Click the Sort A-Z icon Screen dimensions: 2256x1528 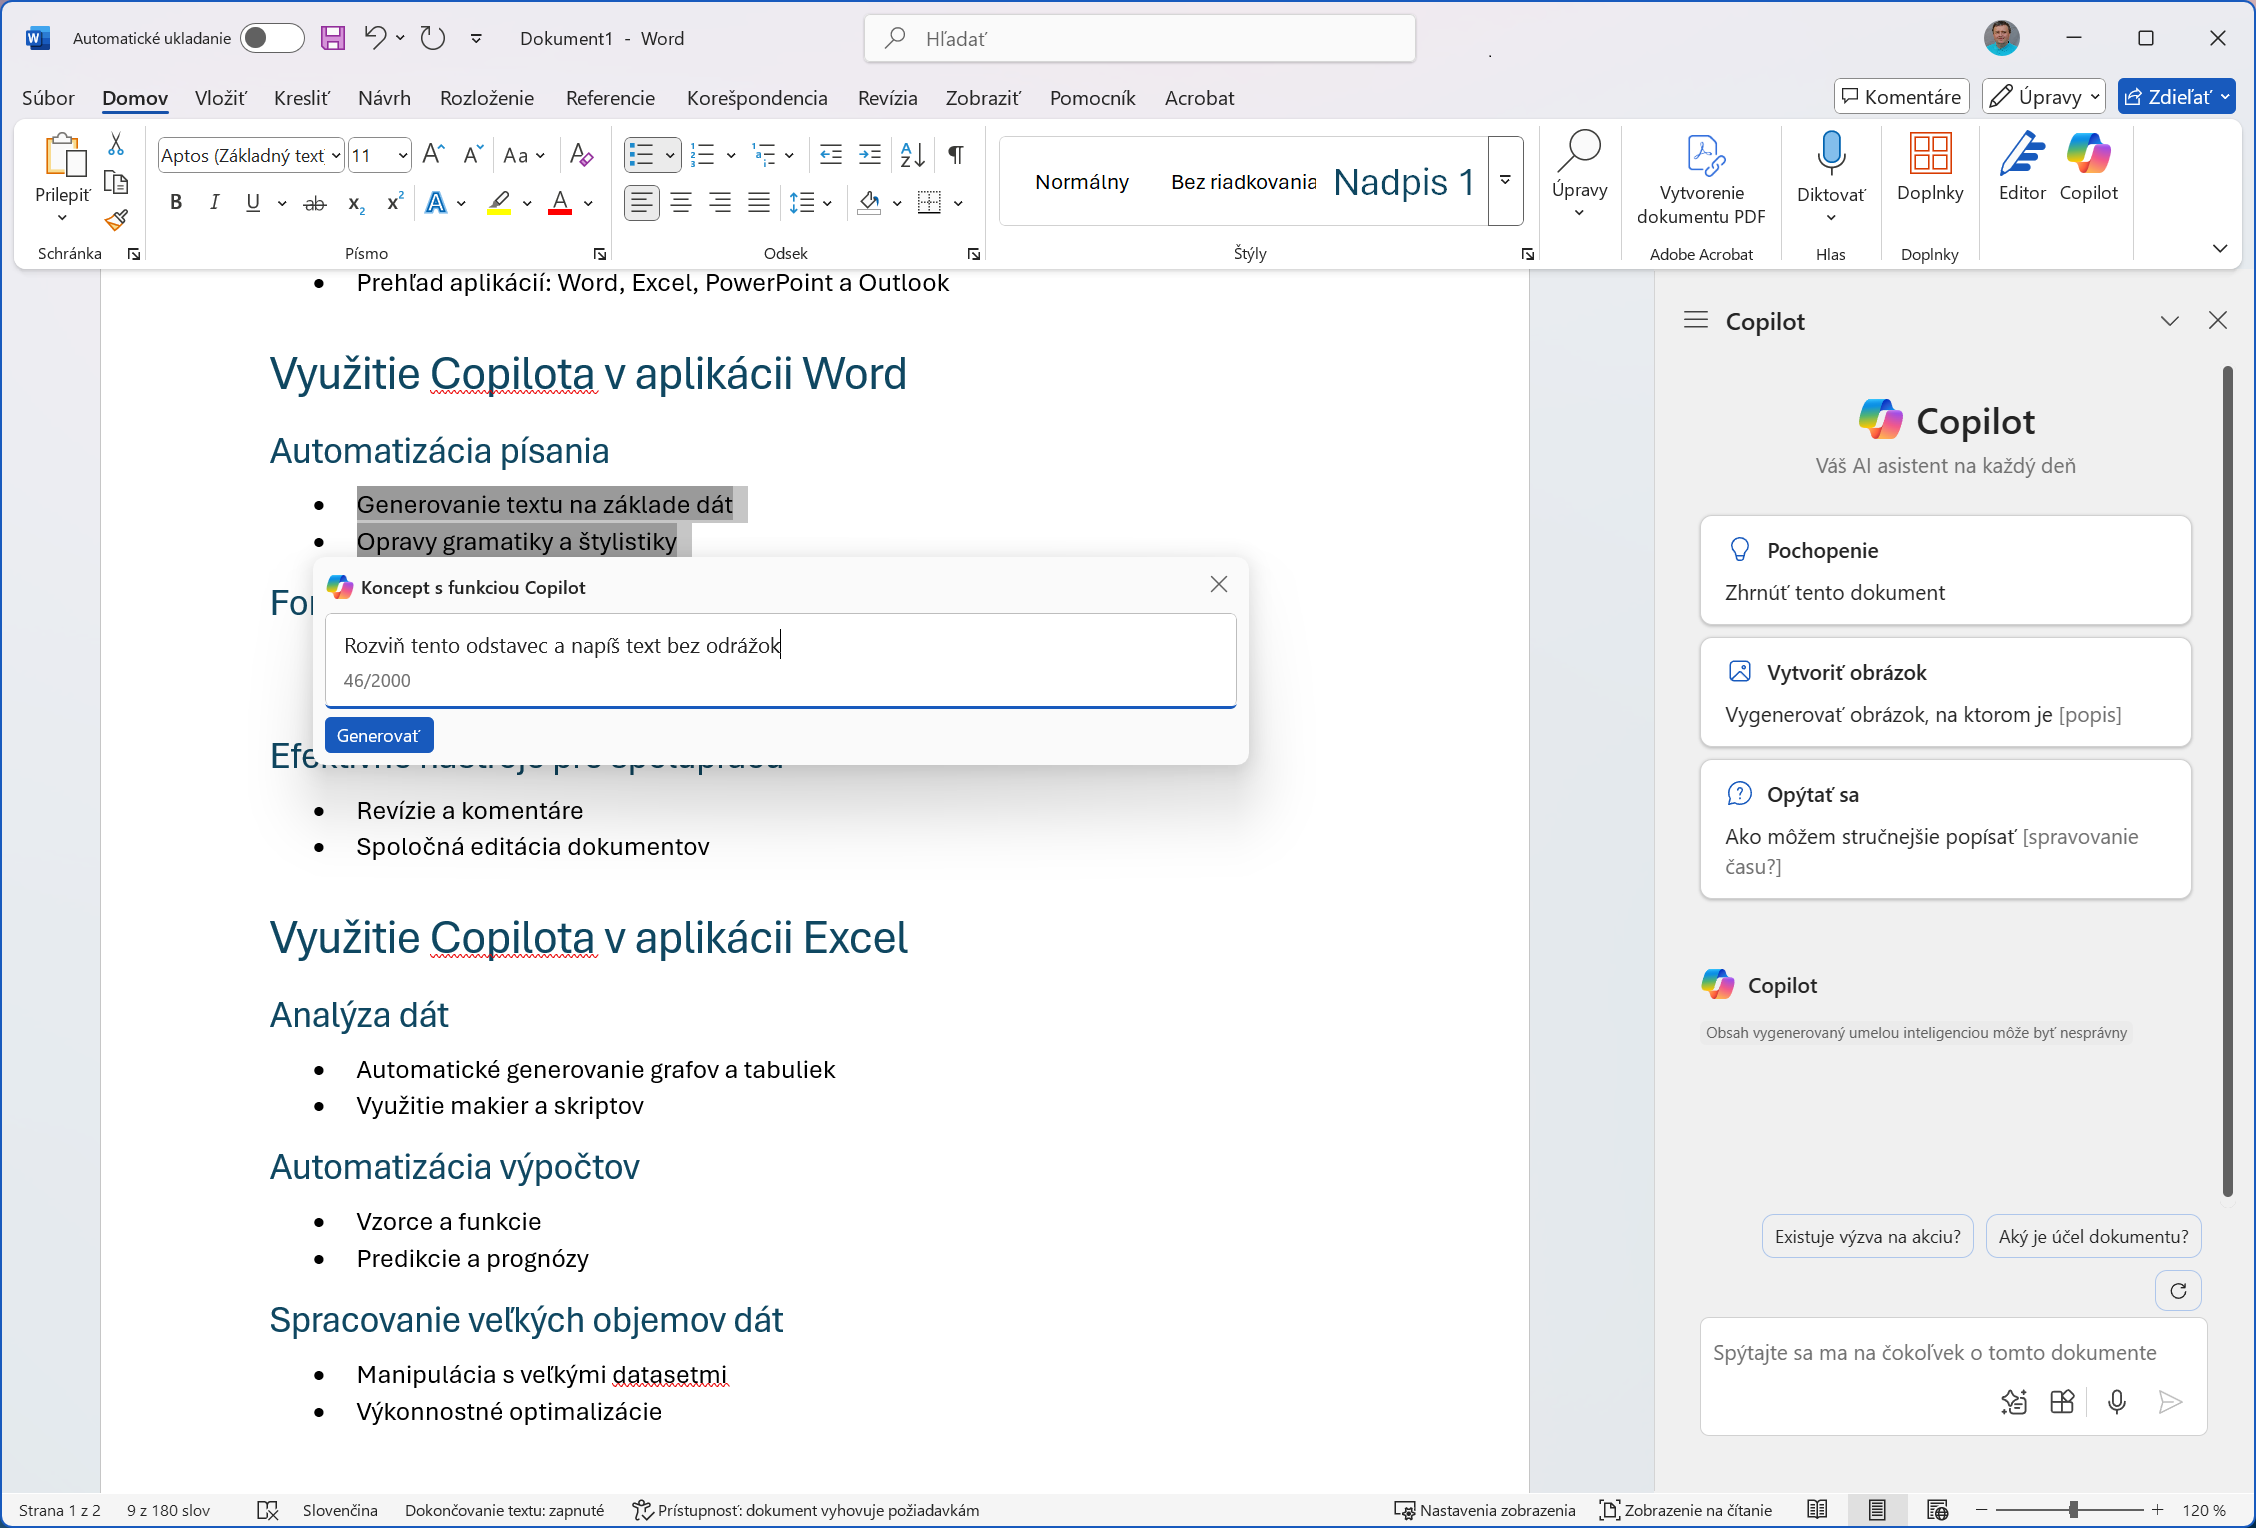(912, 155)
